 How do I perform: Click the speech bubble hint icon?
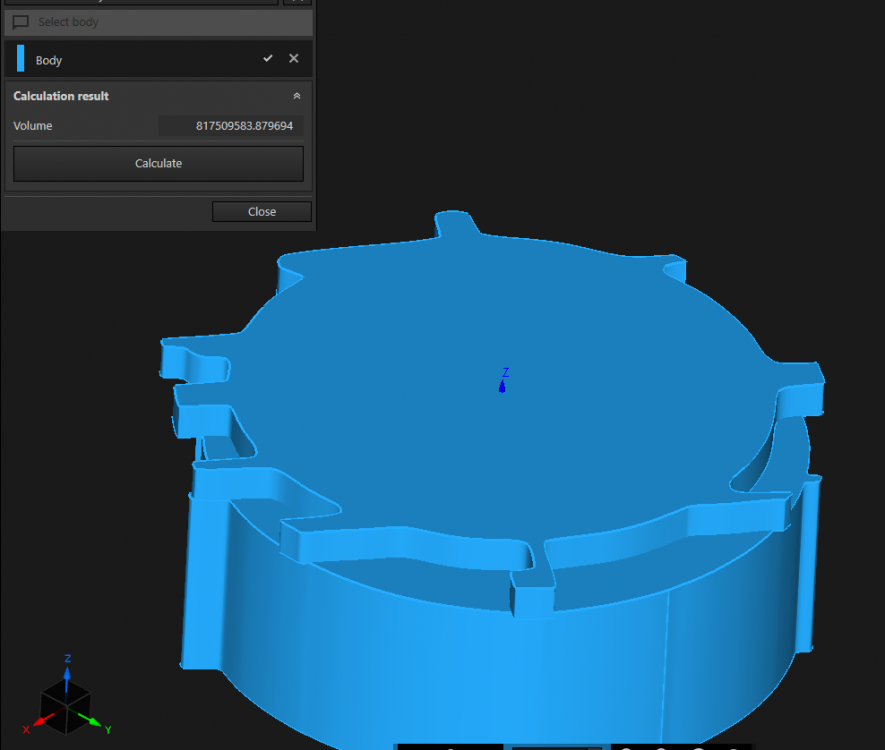(x=21, y=22)
